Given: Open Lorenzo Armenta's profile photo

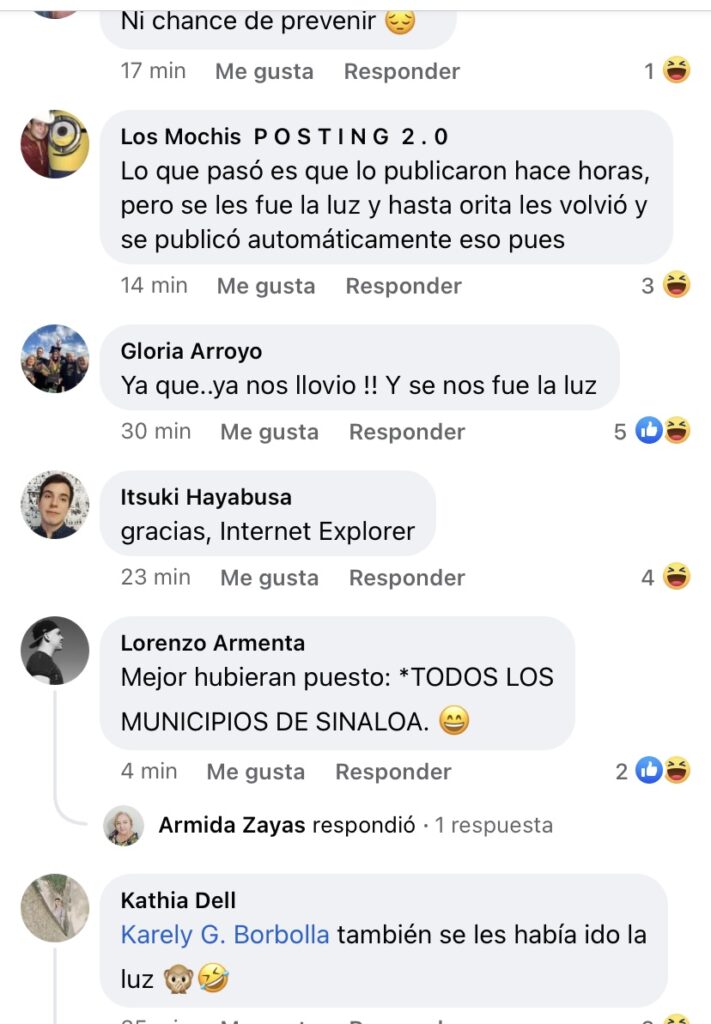Looking at the screenshot, I should click(55, 650).
